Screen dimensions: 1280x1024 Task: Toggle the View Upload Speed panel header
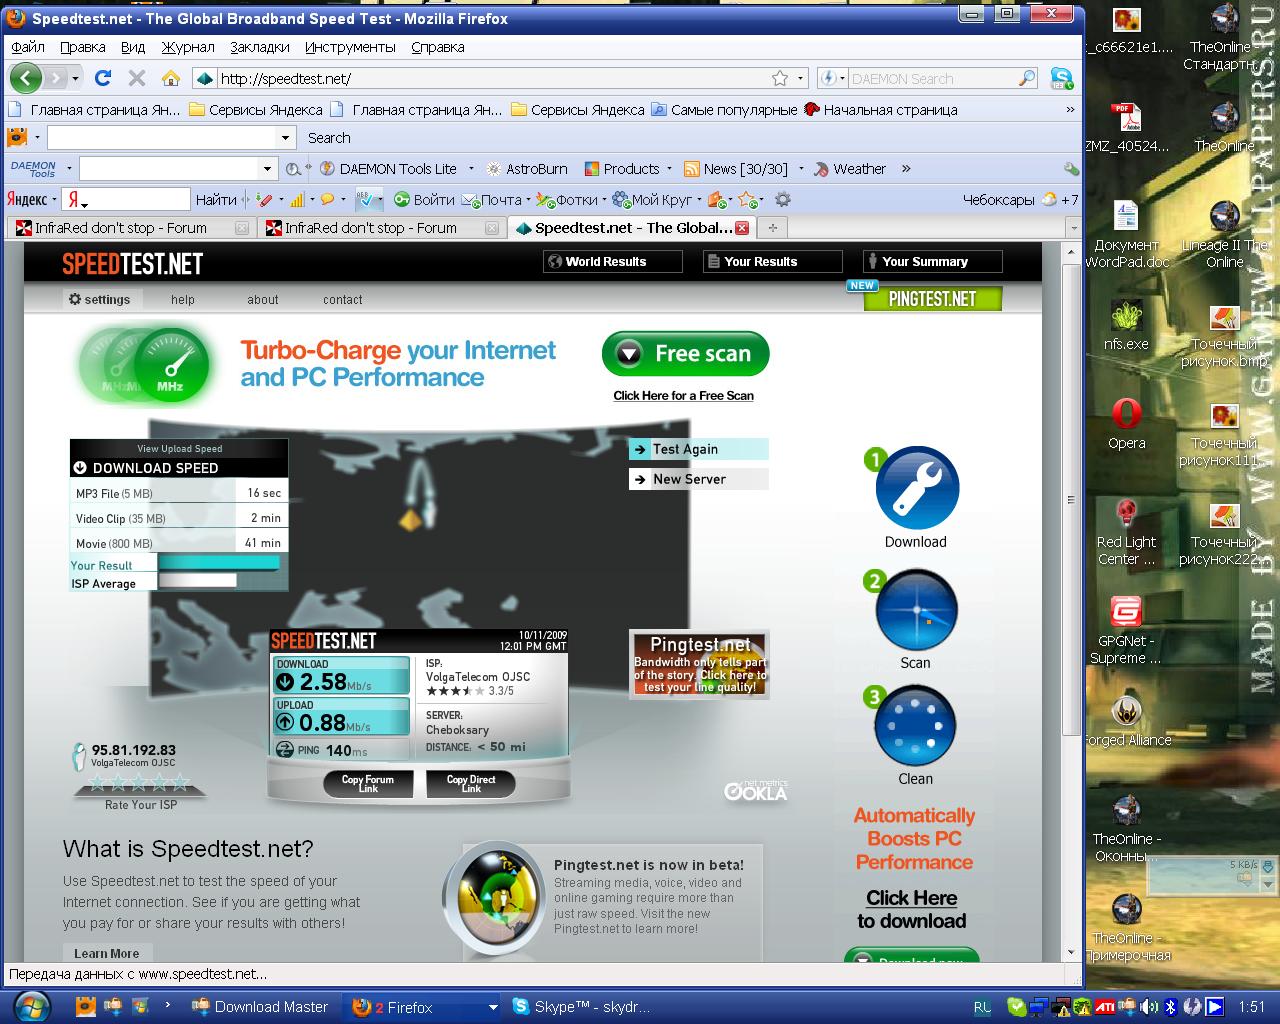(x=179, y=448)
